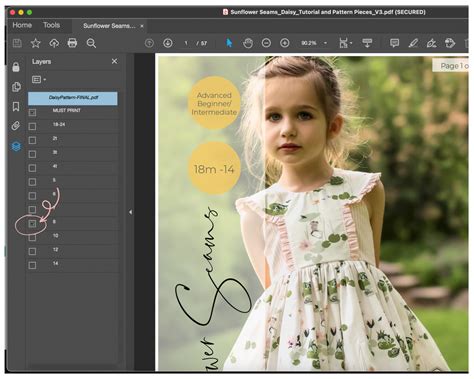This screenshot has height=379, width=474.
Task: Enable the 3t layer checkbox
Action: click(x=32, y=154)
